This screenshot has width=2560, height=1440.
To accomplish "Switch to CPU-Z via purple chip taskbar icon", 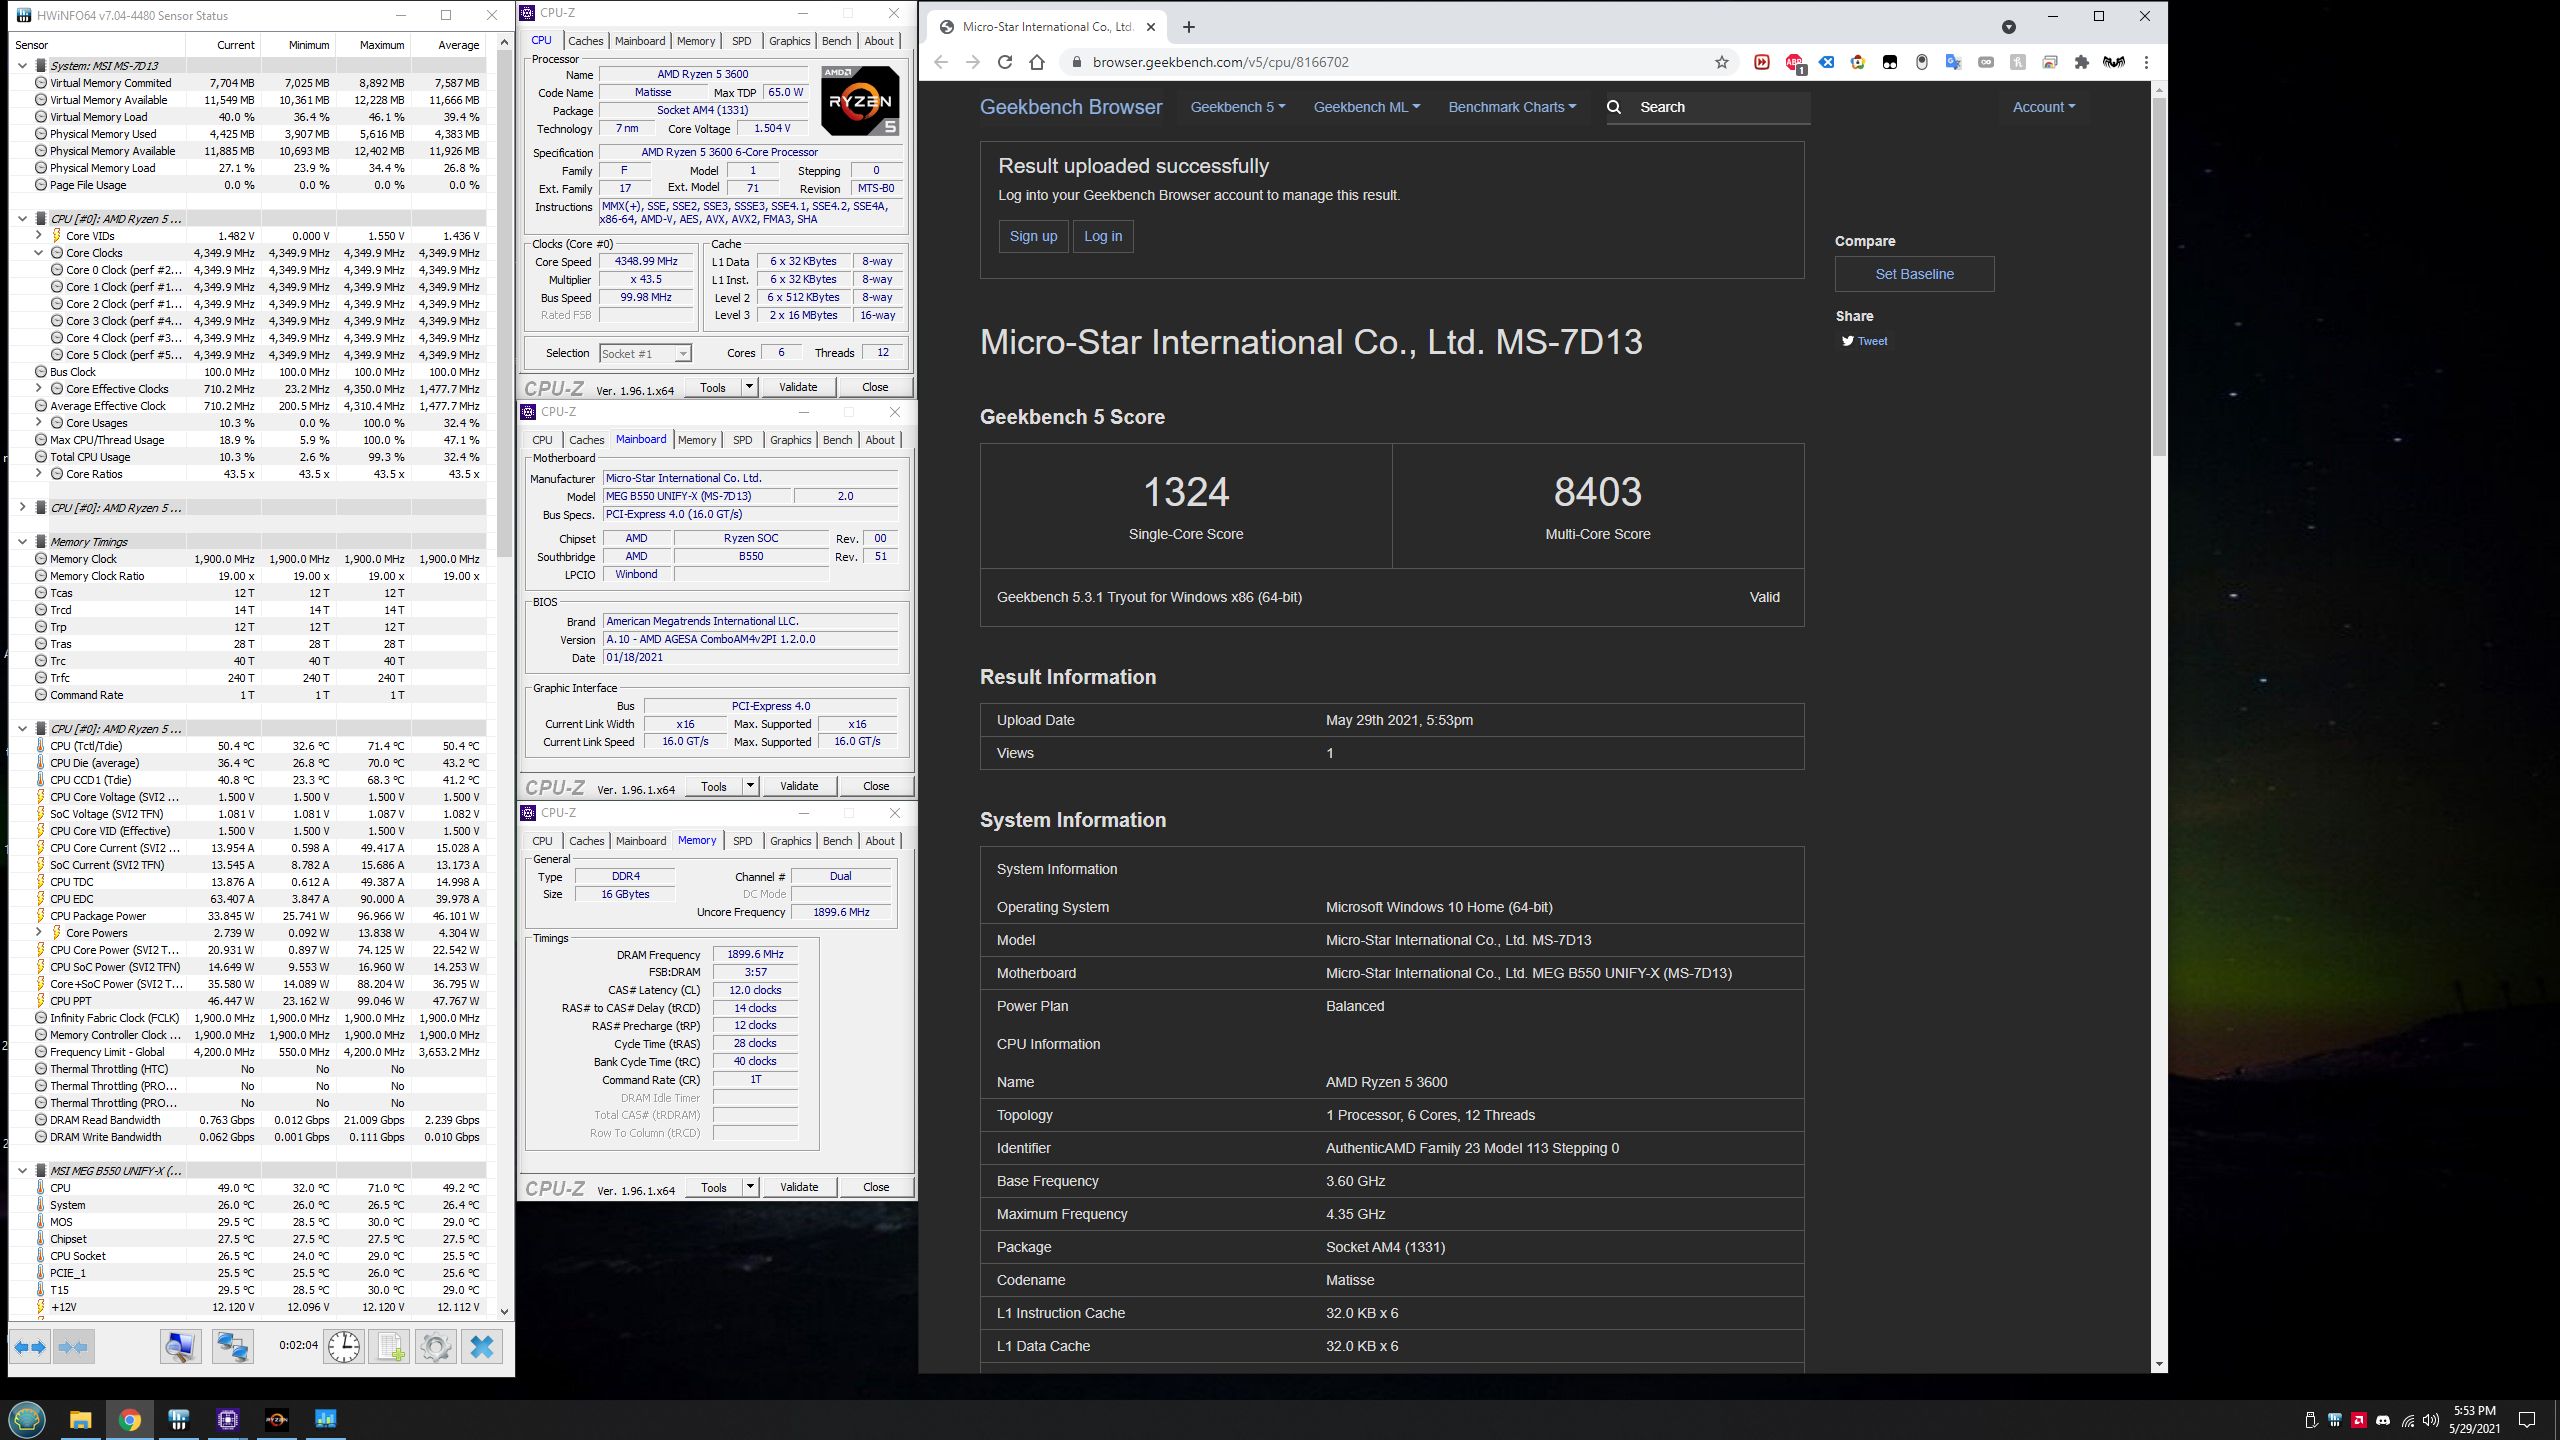I will click(x=228, y=1419).
